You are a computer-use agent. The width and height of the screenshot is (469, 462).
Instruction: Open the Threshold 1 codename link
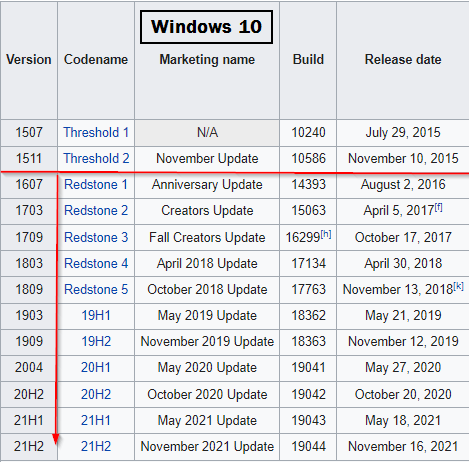[x=96, y=132]
